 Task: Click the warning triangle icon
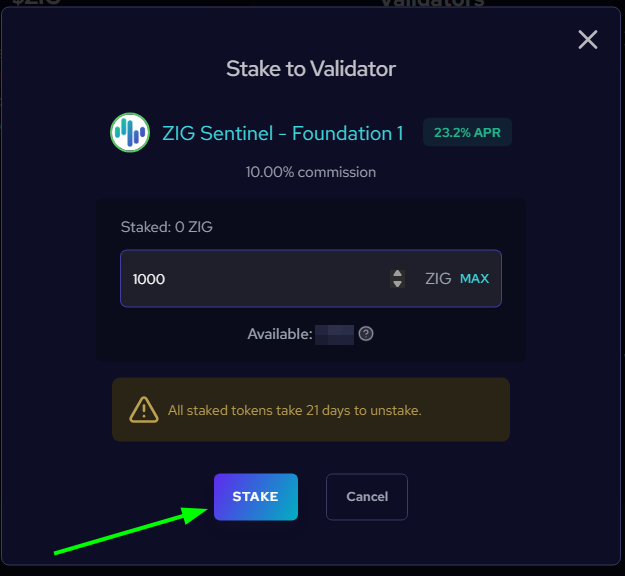(144, 410)
